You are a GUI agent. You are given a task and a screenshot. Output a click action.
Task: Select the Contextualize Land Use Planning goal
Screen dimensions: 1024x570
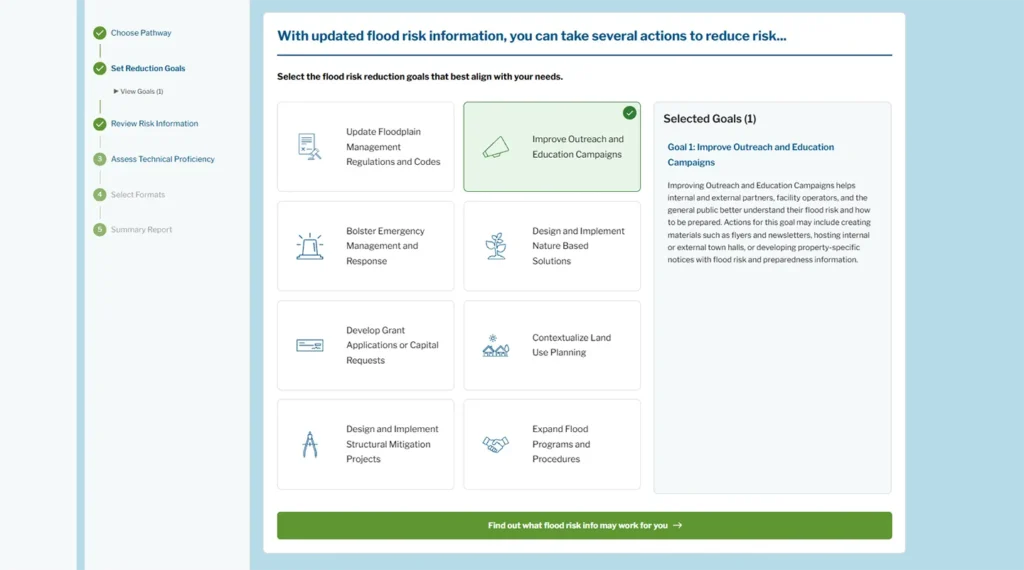(552, 345)
